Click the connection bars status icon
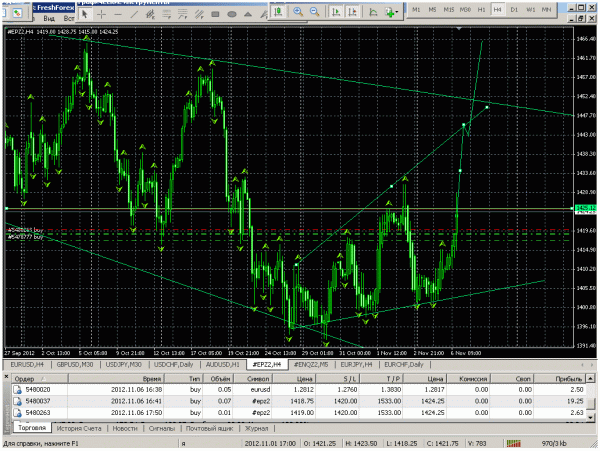This screenshot has width=600, height=451. [x=514, y=443]
